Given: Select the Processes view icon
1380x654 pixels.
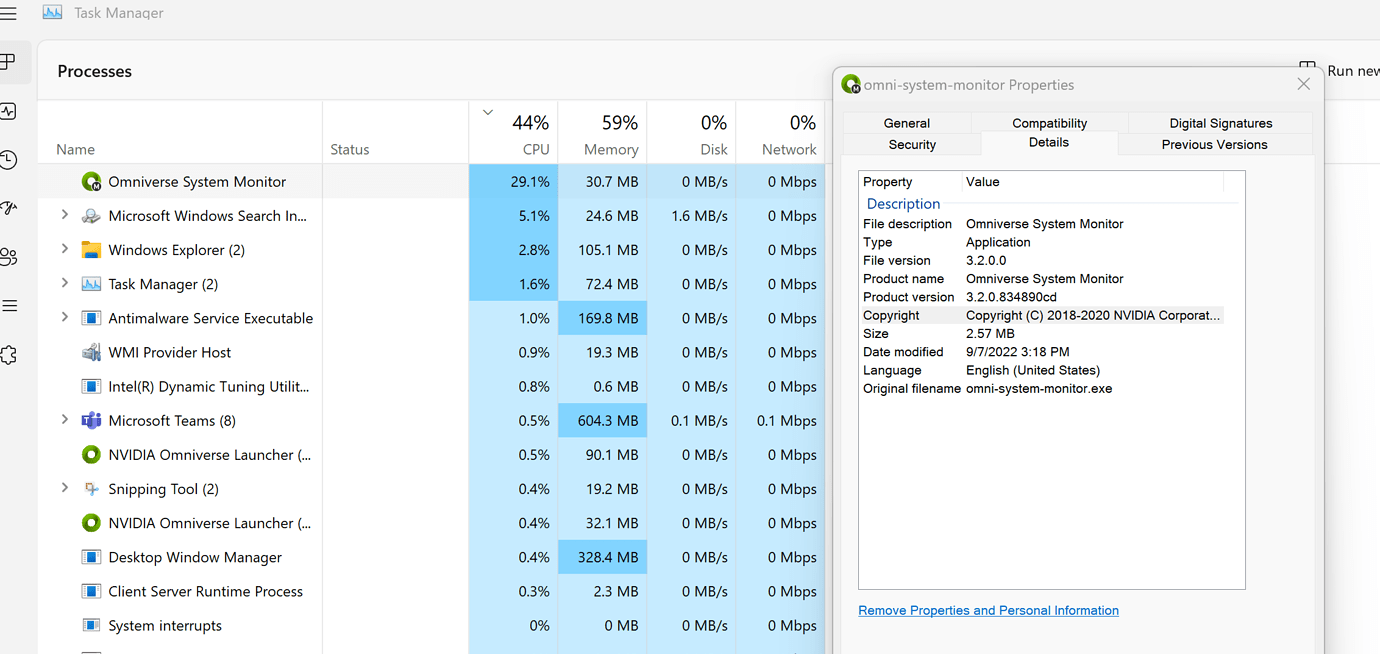Looking at the screenshot, I should point(8,62).
